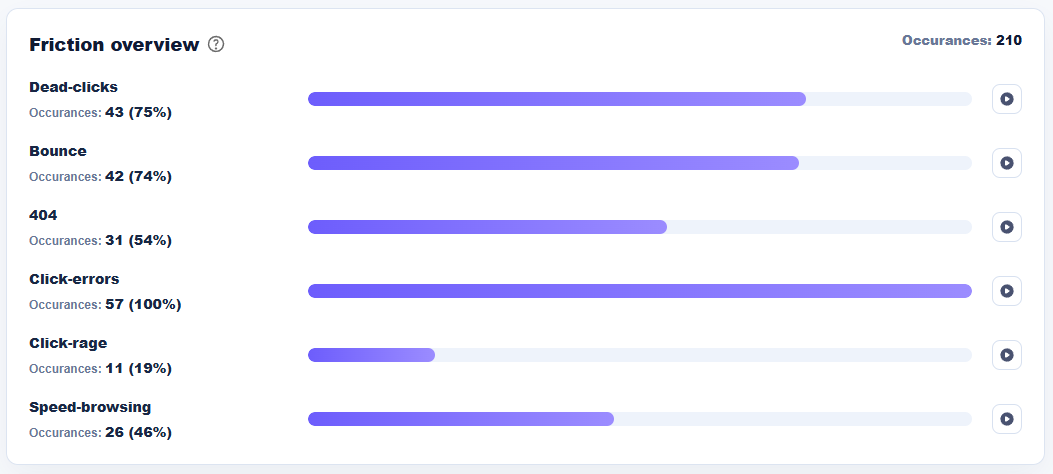
Task: Click the Bounce progress bar
Action: (x=640, y=163)
